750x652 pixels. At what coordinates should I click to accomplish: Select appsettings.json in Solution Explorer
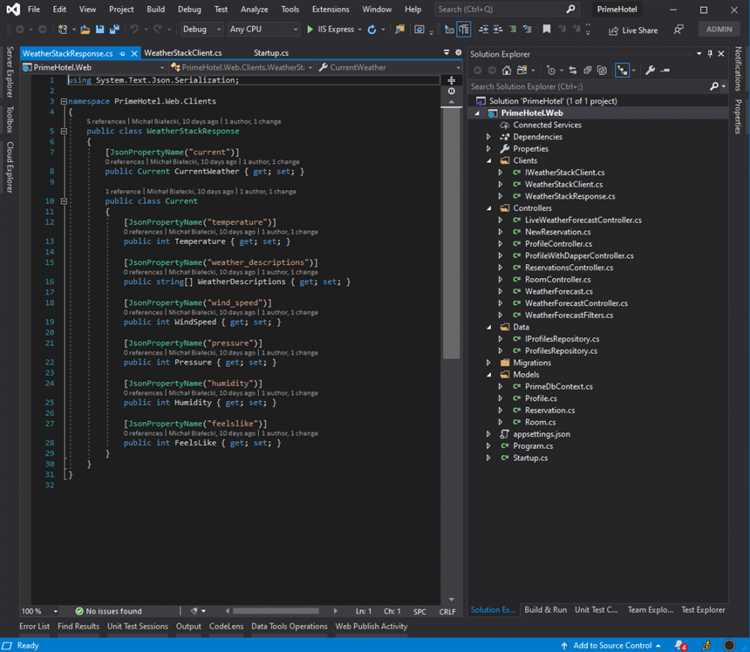541,434
